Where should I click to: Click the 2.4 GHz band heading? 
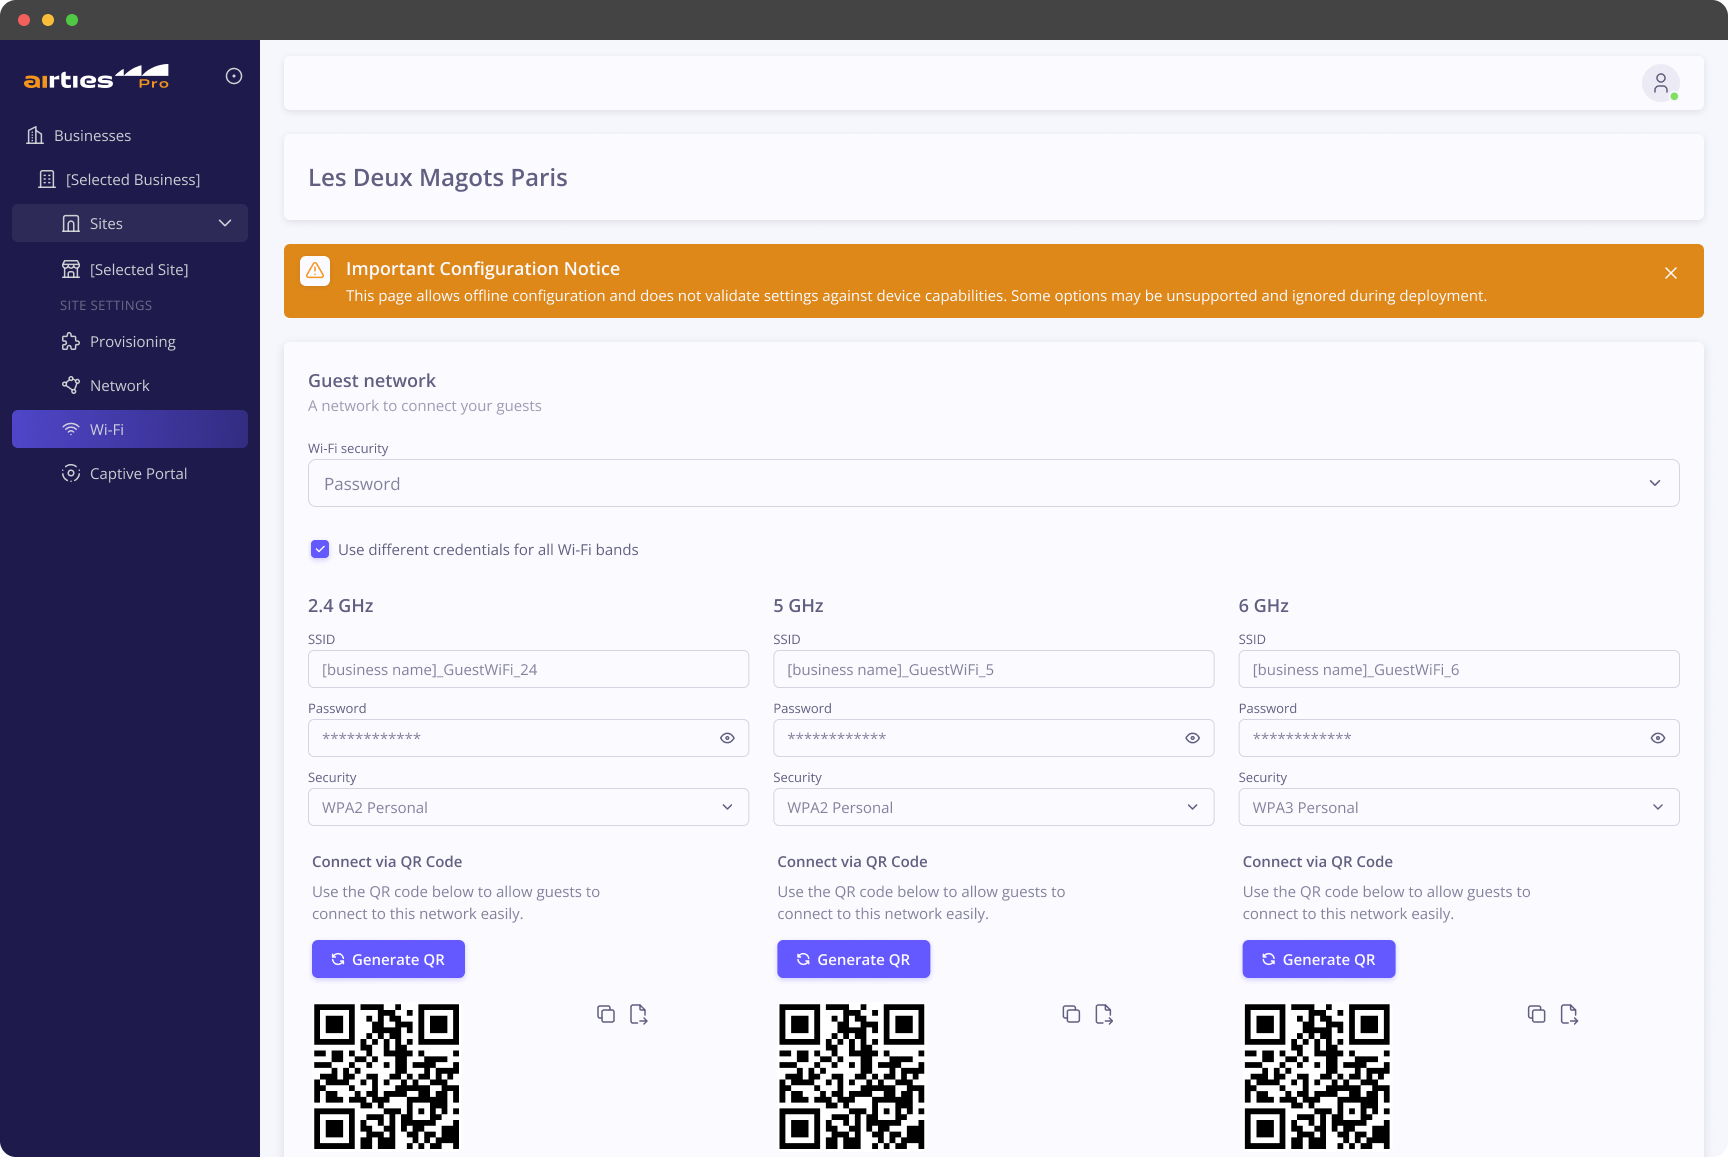(341, 605)
